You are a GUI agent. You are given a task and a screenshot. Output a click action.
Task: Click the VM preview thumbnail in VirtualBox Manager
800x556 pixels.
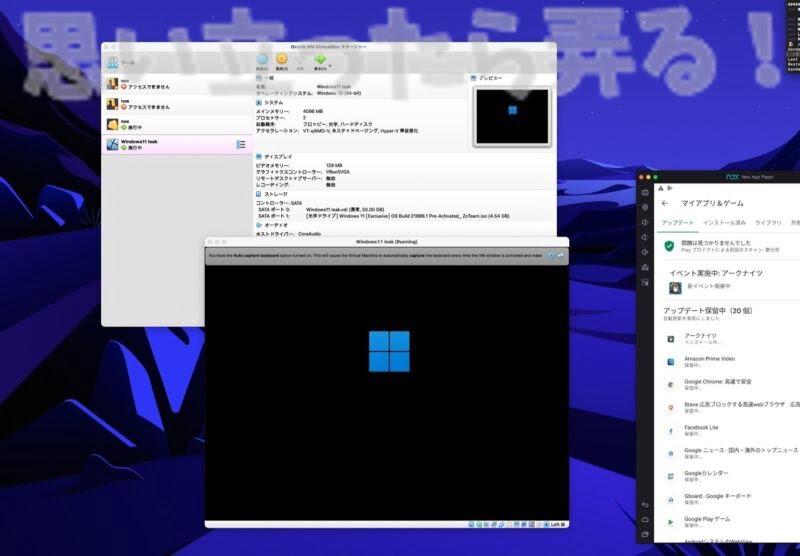point(512,116)
